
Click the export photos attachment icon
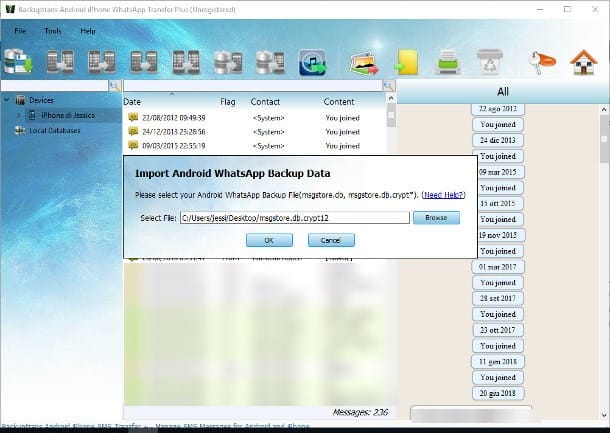click(365, 63)
